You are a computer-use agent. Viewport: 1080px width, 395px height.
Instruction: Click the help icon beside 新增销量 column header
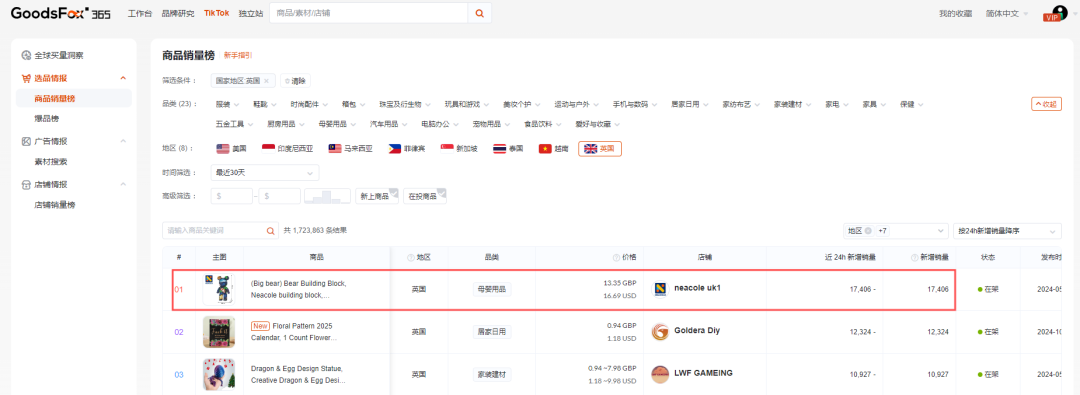point(914,257)
